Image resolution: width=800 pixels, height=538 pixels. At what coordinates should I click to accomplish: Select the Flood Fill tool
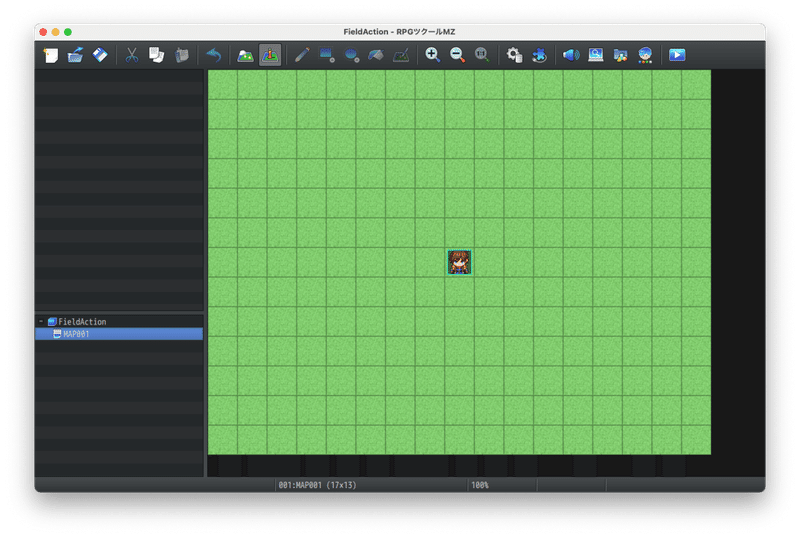pyautogui.click(x=376, y=55)
